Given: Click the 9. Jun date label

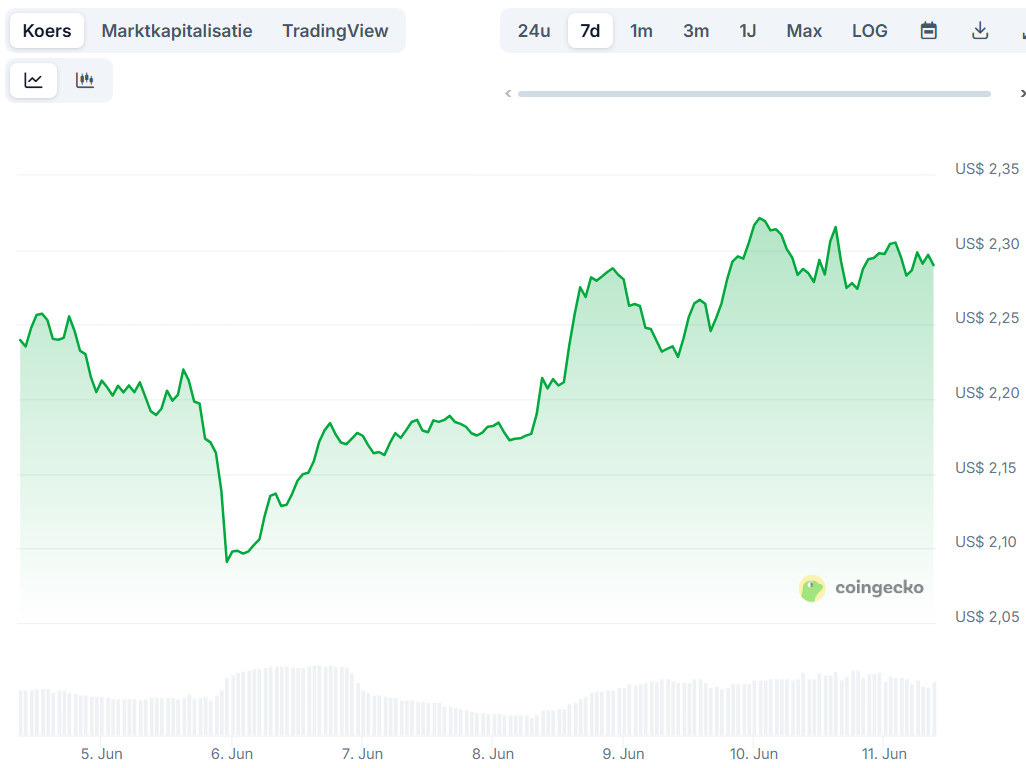Looking at the screenshot, I should click(623, 754).
